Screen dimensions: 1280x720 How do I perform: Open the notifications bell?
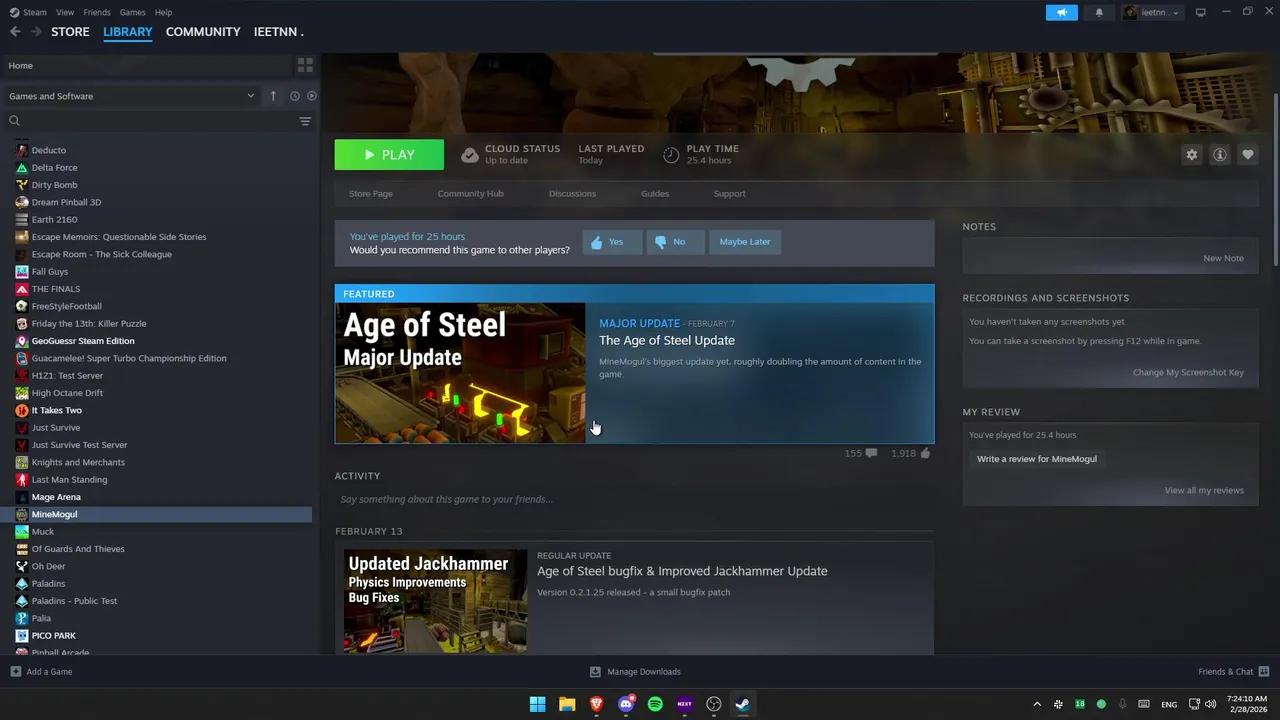pos(1099,12)
